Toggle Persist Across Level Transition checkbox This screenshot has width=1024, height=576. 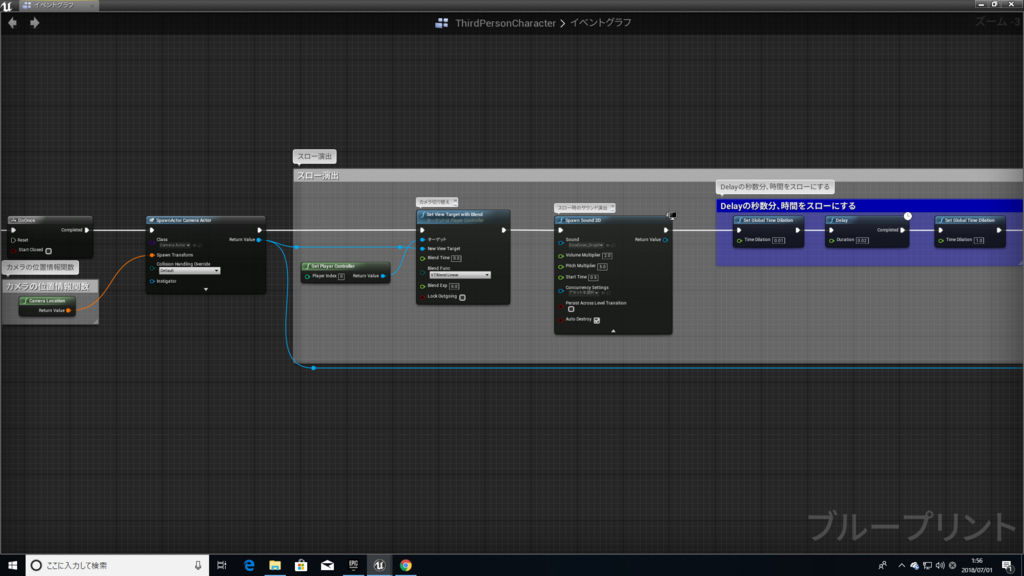571,310
